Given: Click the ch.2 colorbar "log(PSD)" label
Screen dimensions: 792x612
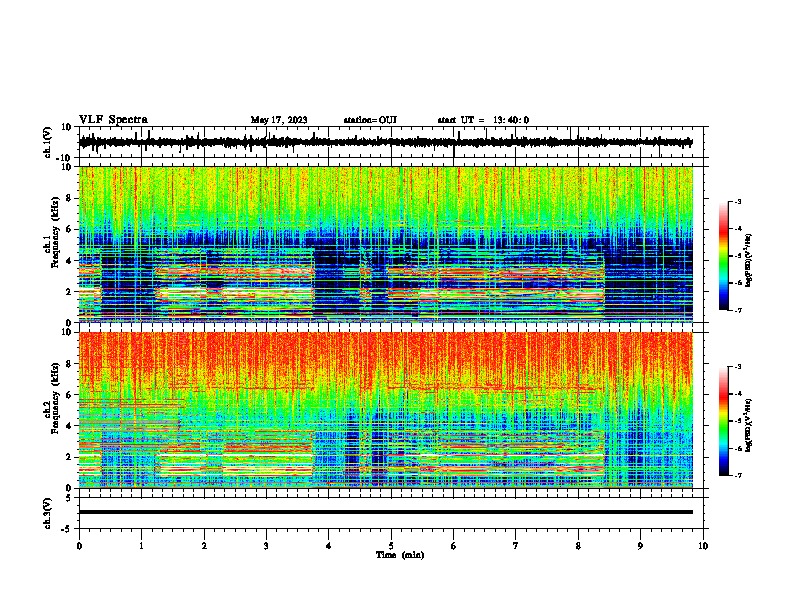Looking at the screenshot, I should [749, 425].
